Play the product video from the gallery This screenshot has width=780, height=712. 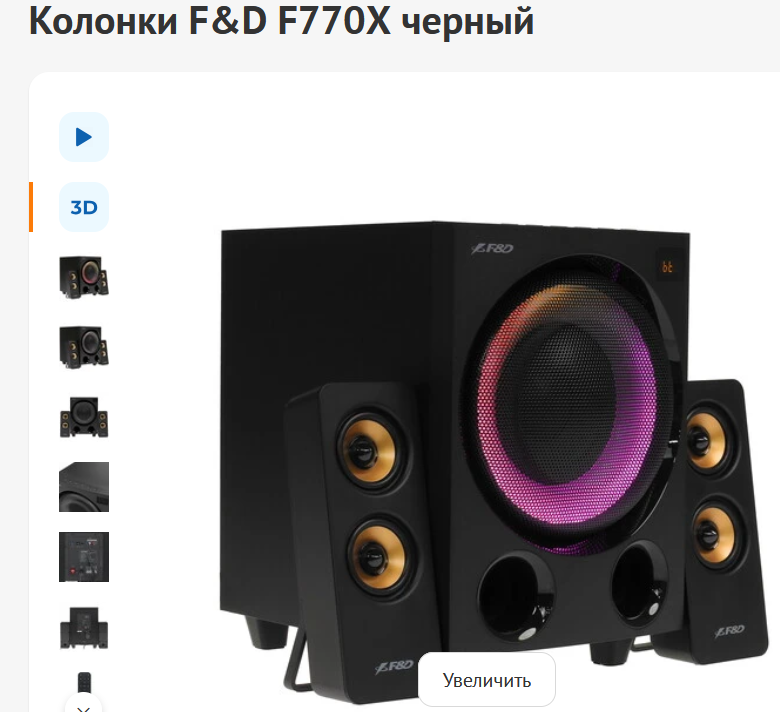[x=84, y=137]
